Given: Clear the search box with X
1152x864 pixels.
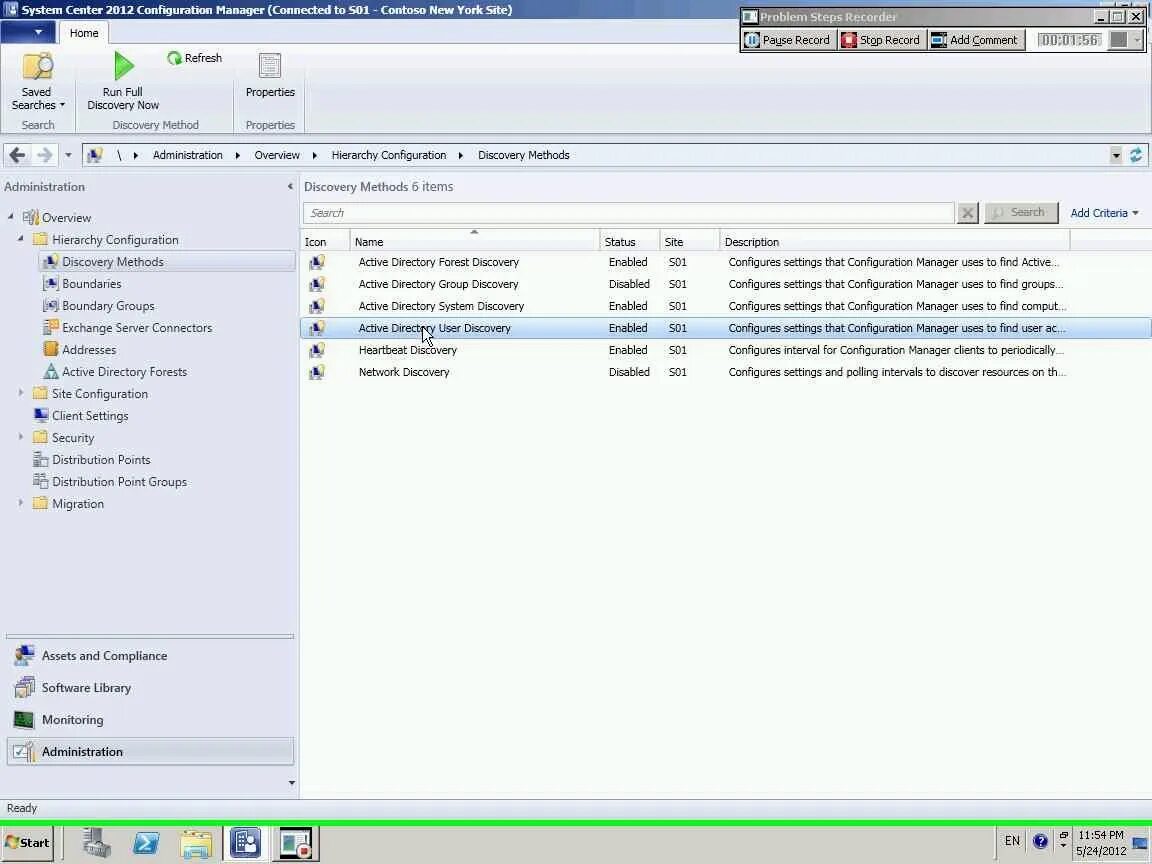Looking at the screenshot, I should [x=968, y=213].
